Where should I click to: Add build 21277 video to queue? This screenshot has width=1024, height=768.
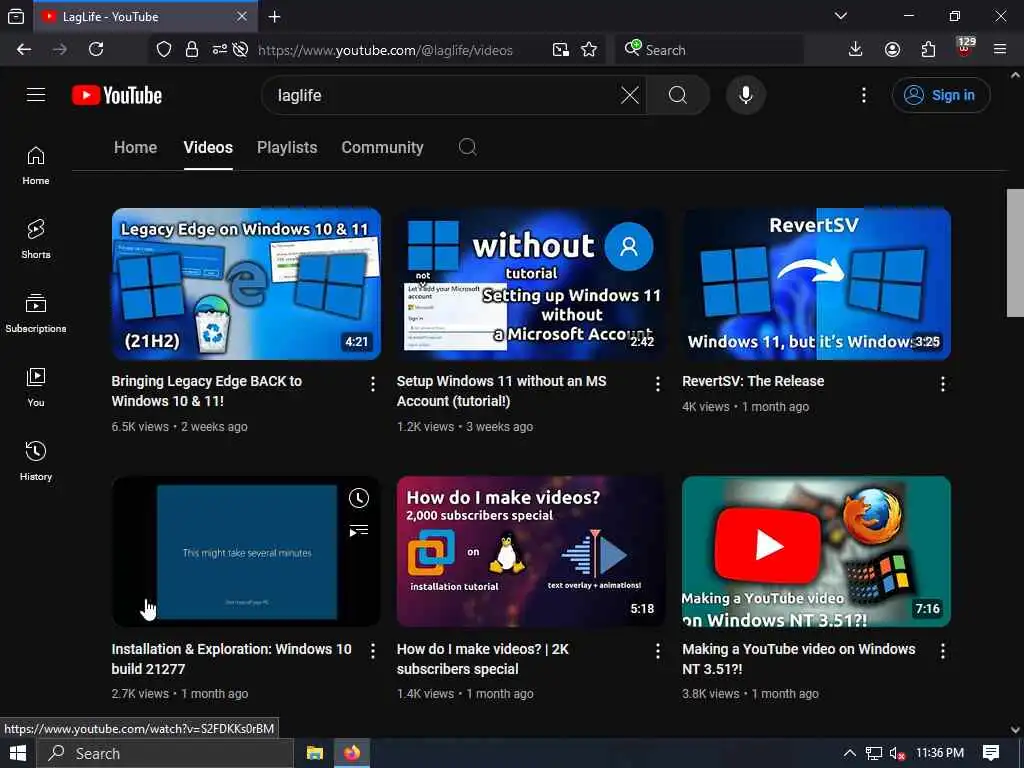tap(359, 530)
